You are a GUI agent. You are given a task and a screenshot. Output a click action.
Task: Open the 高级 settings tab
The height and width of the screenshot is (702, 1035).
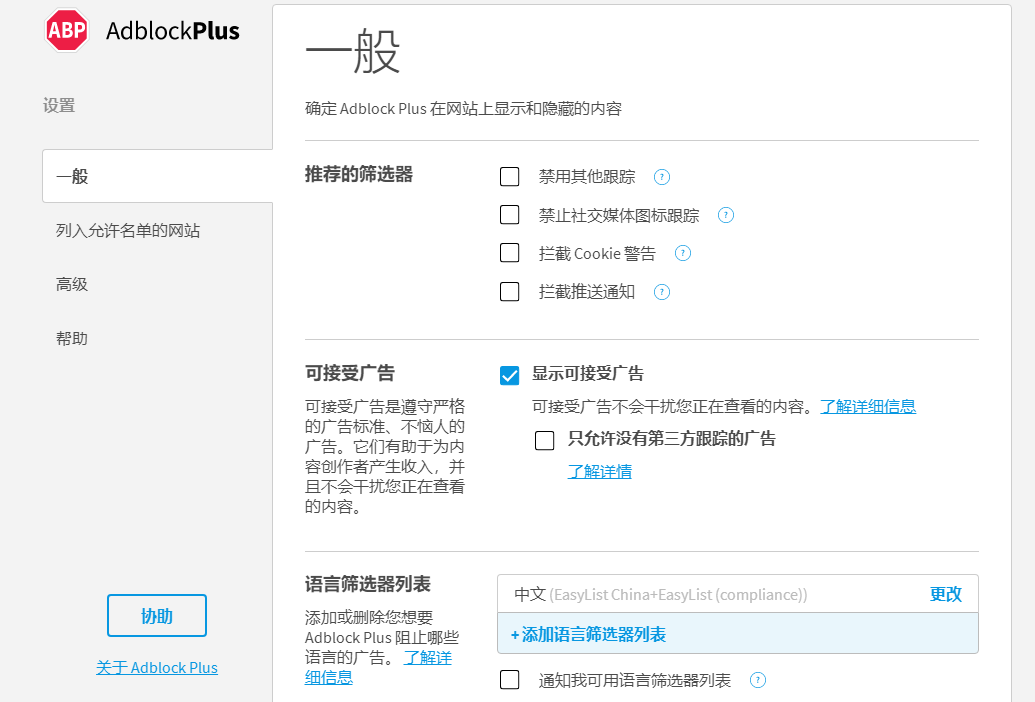click(70, 284)
